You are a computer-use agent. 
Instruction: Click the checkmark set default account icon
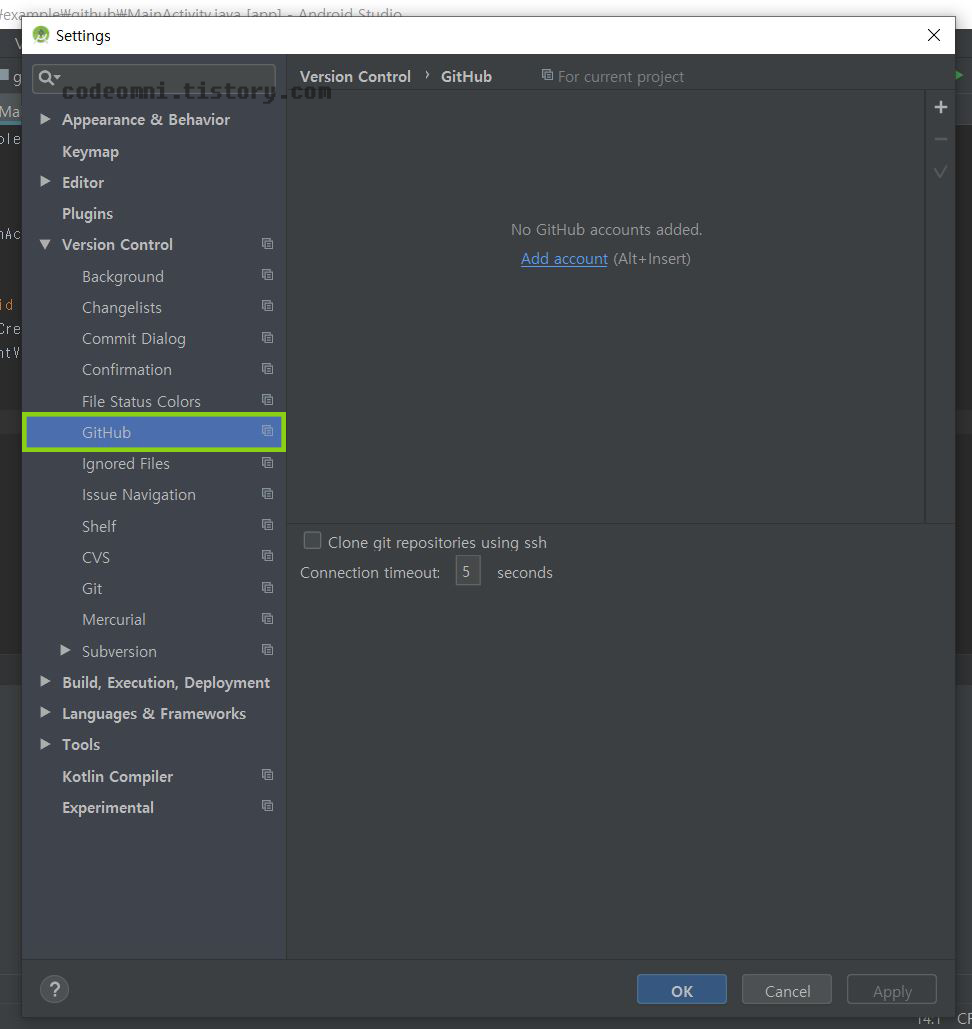coord(940,172)
